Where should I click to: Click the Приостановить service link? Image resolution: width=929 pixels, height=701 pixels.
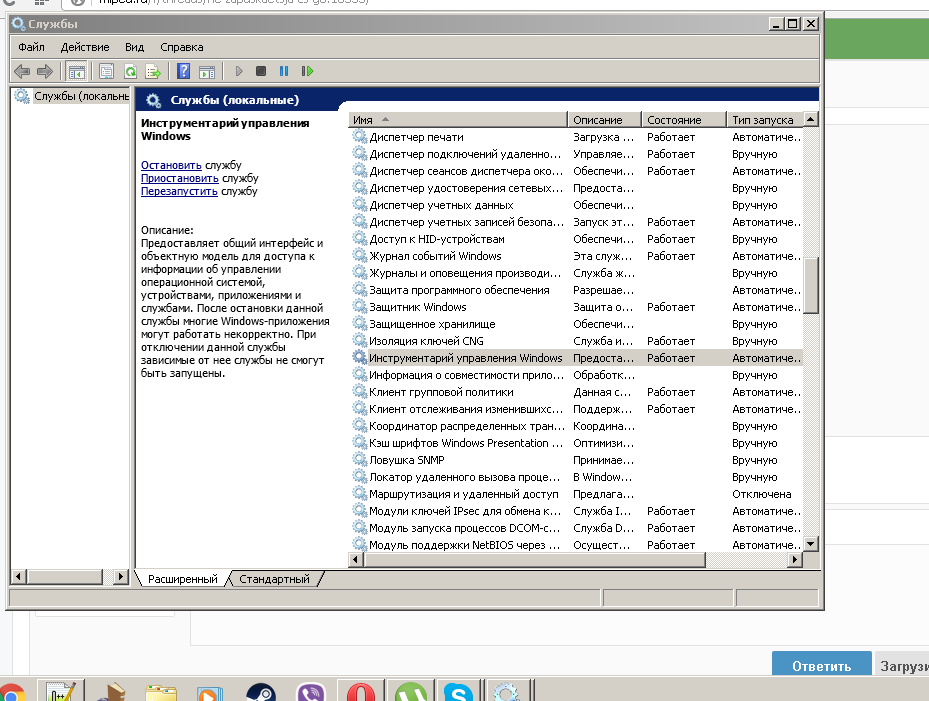pos(180,178)
